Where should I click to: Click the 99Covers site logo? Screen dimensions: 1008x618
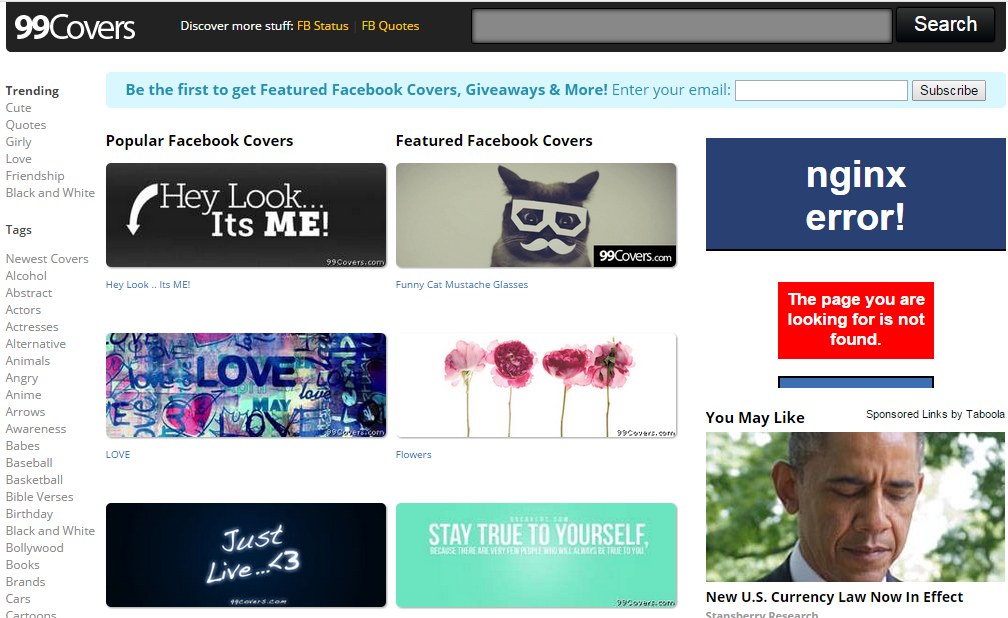pos(75,27)
